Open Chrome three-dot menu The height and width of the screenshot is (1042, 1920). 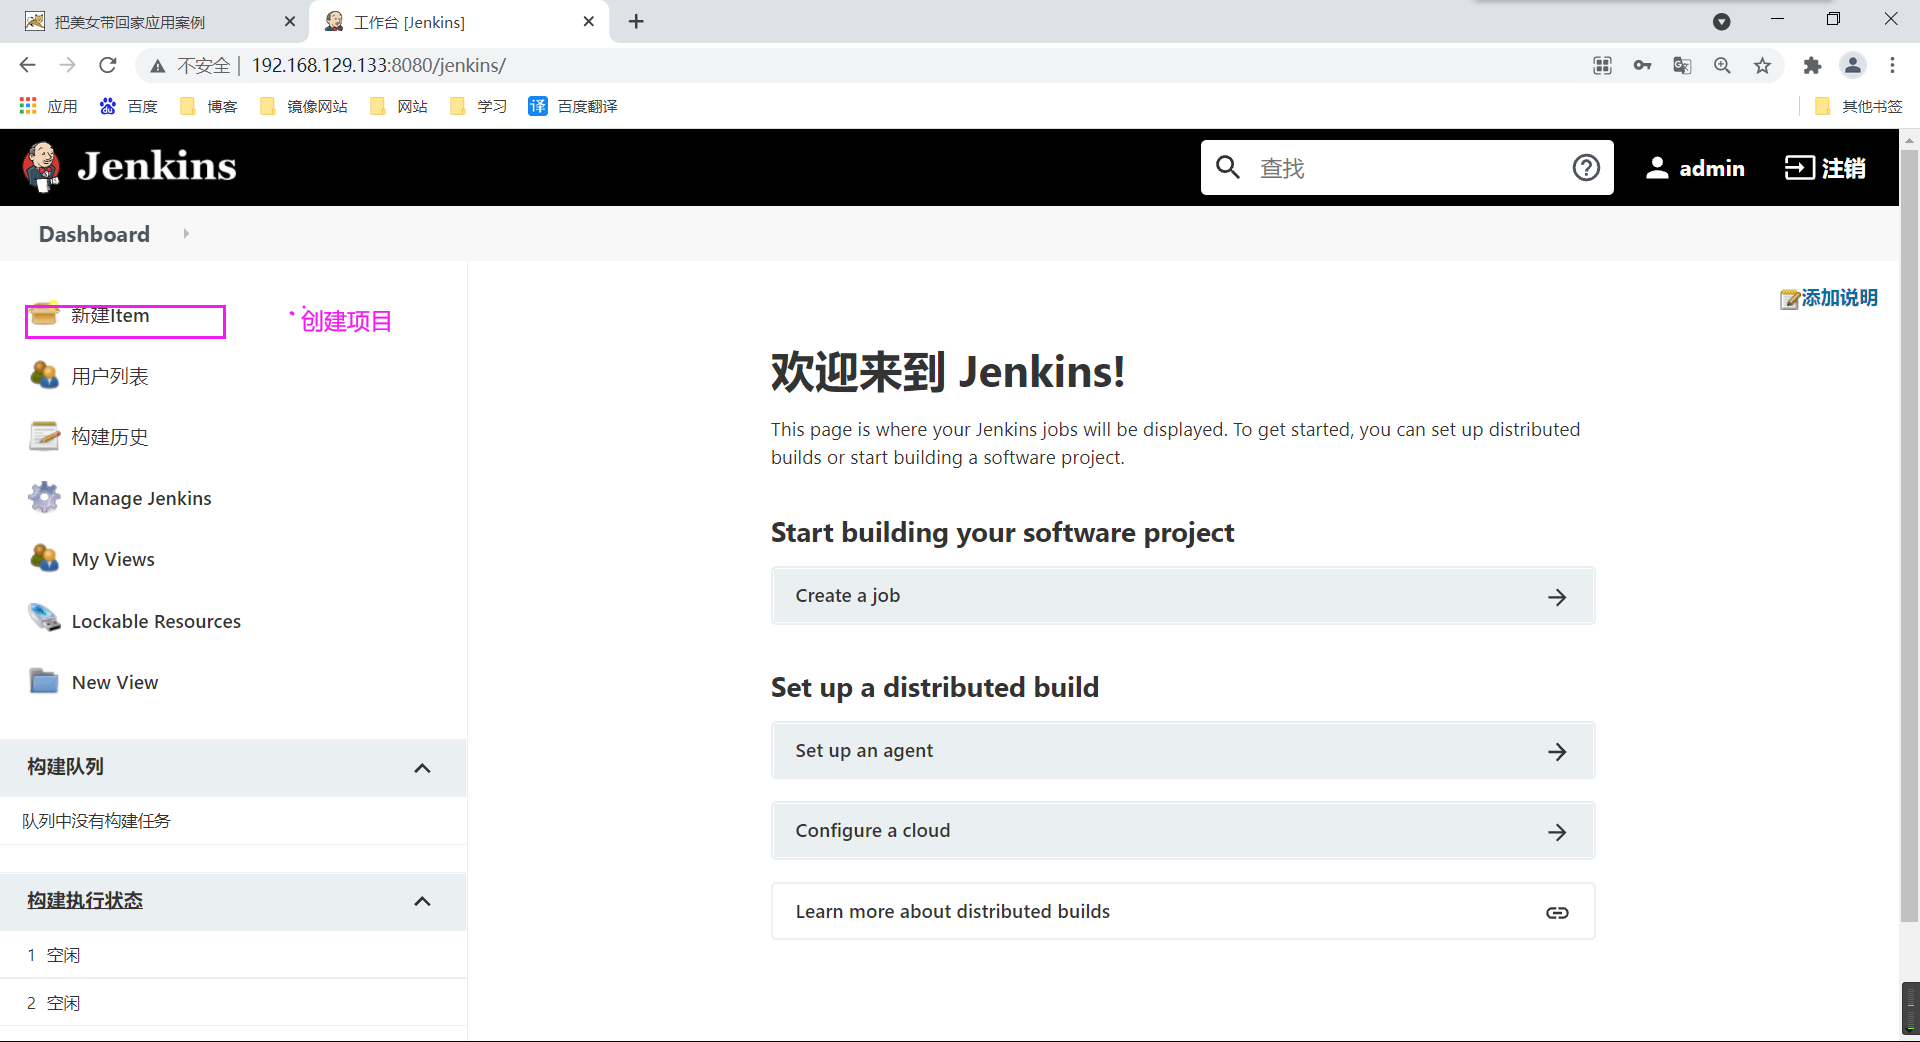coord(1892,65)
